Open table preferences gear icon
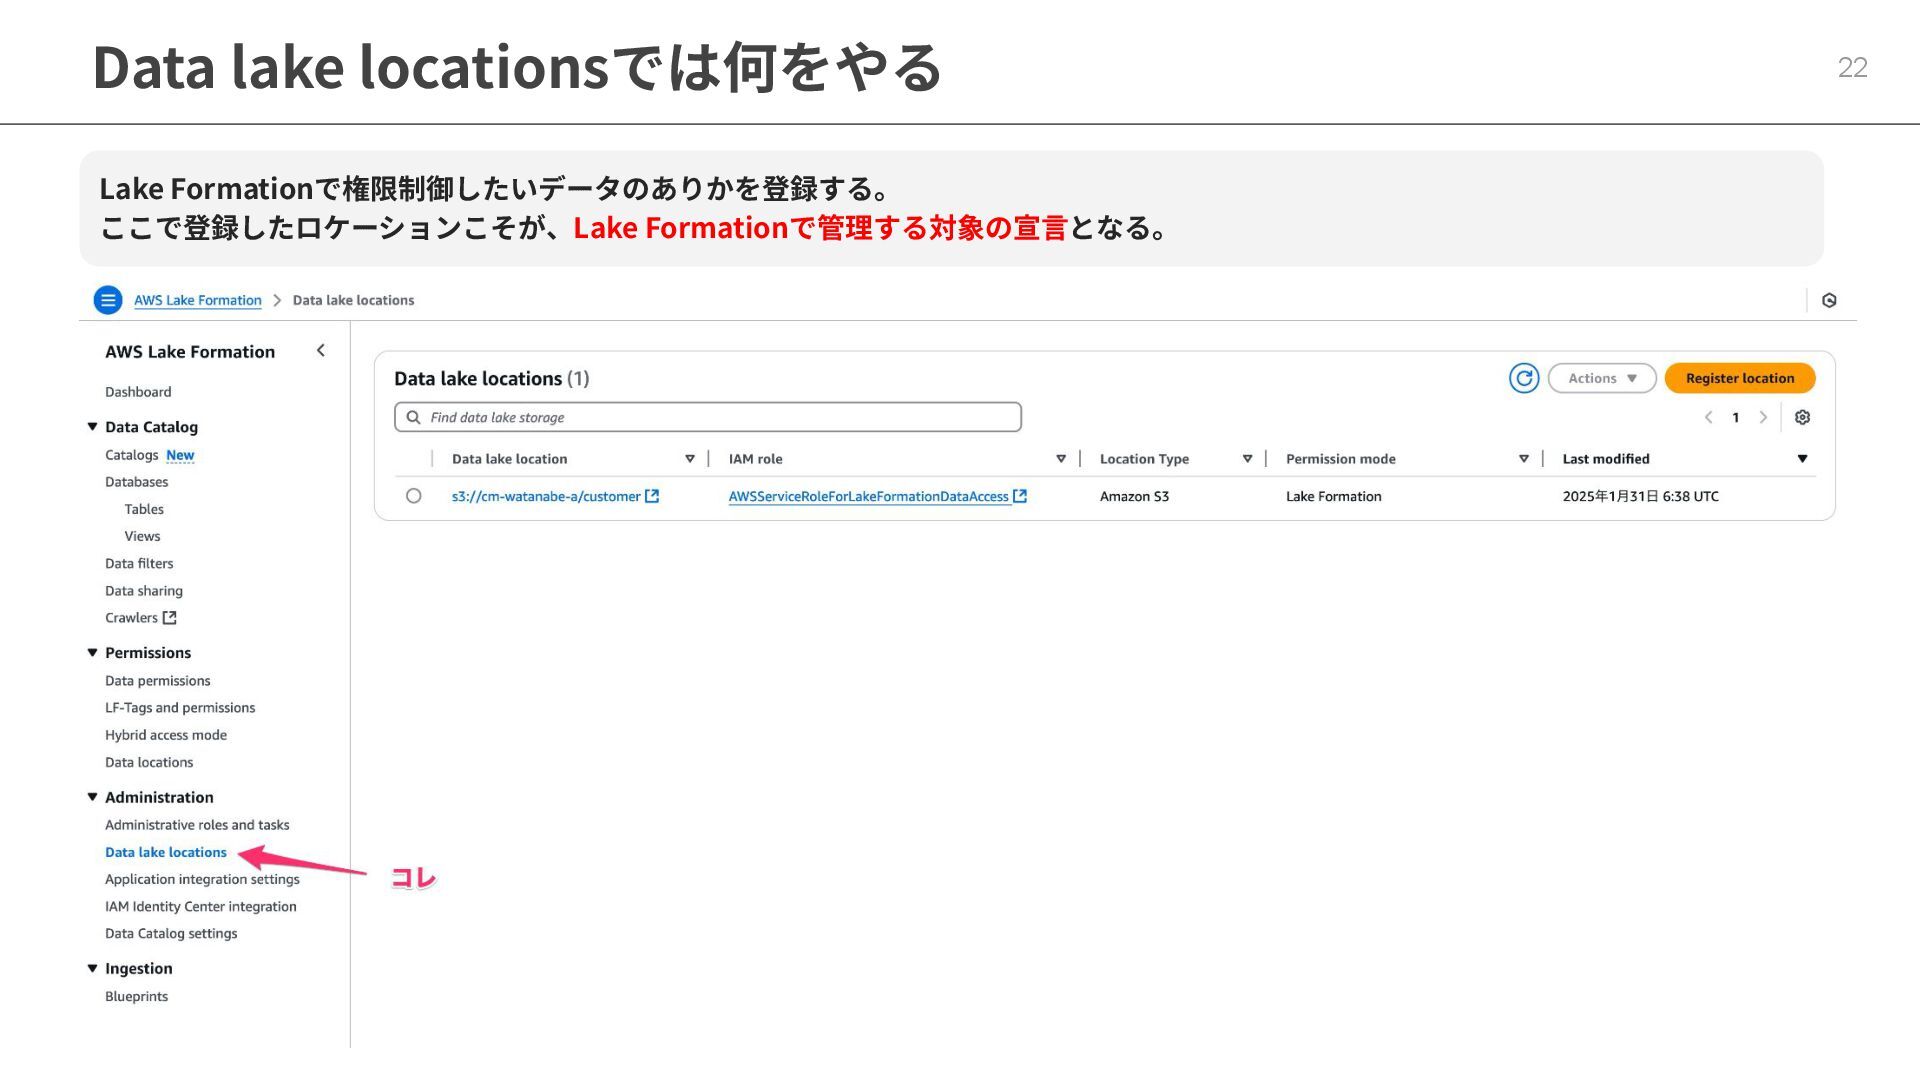 [x=1802, y=417]
